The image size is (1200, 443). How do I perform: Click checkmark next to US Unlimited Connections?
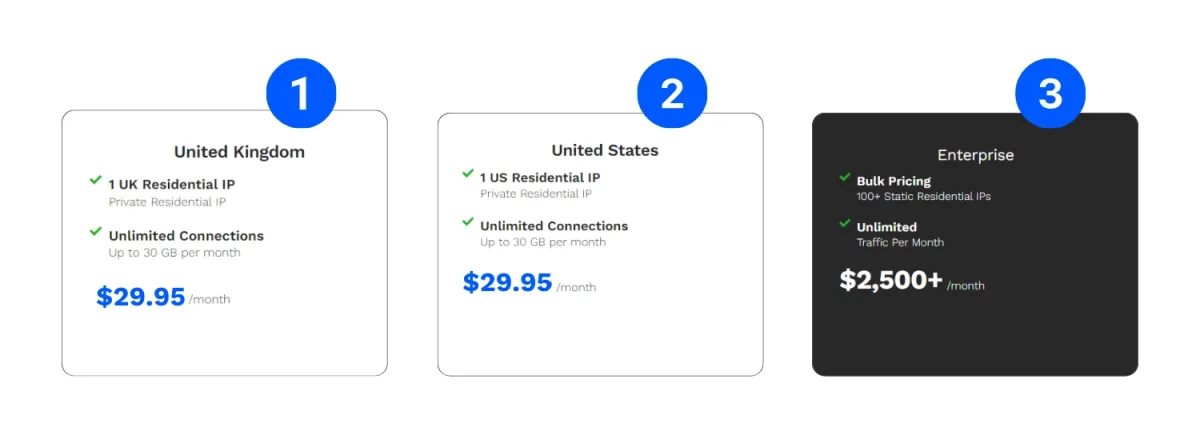pyautogui.click(x=468, y=222)
